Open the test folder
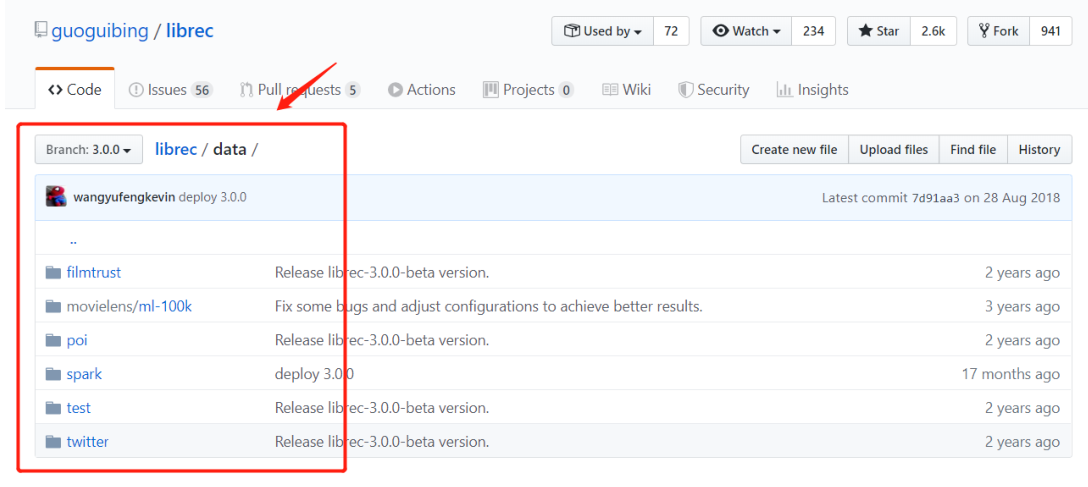The height and width of the screenshot is (487, 1088). point(78,408)
